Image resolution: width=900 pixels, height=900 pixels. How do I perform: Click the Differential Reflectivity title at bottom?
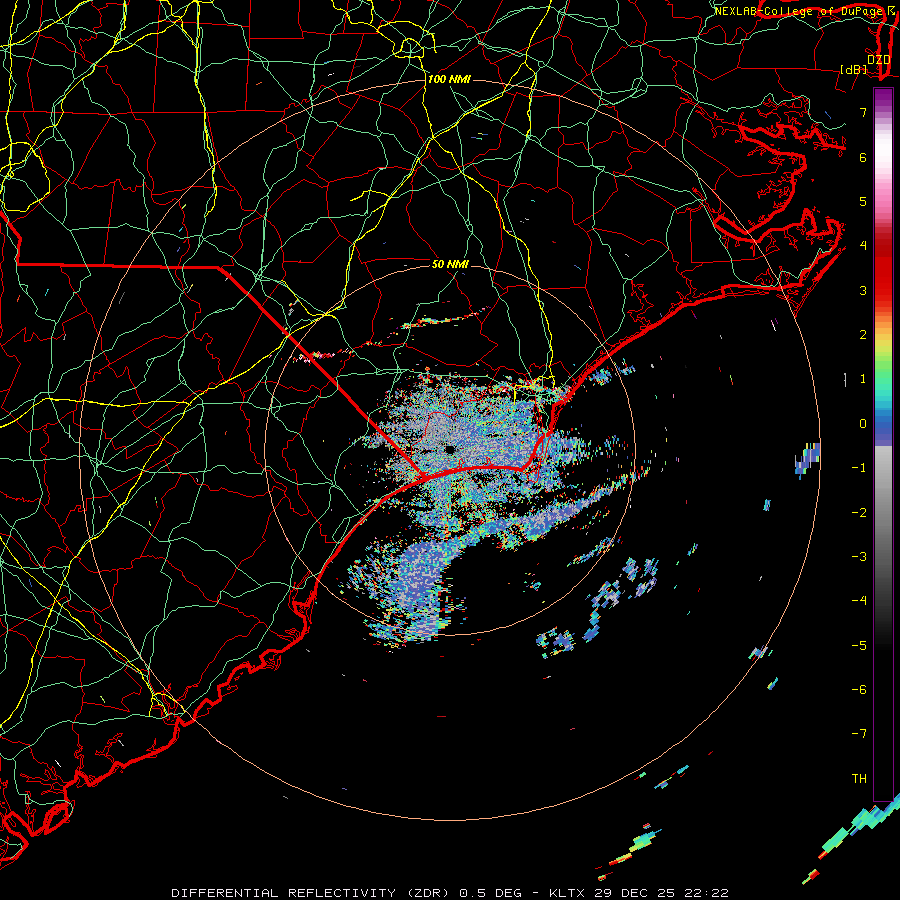point(450,893)
